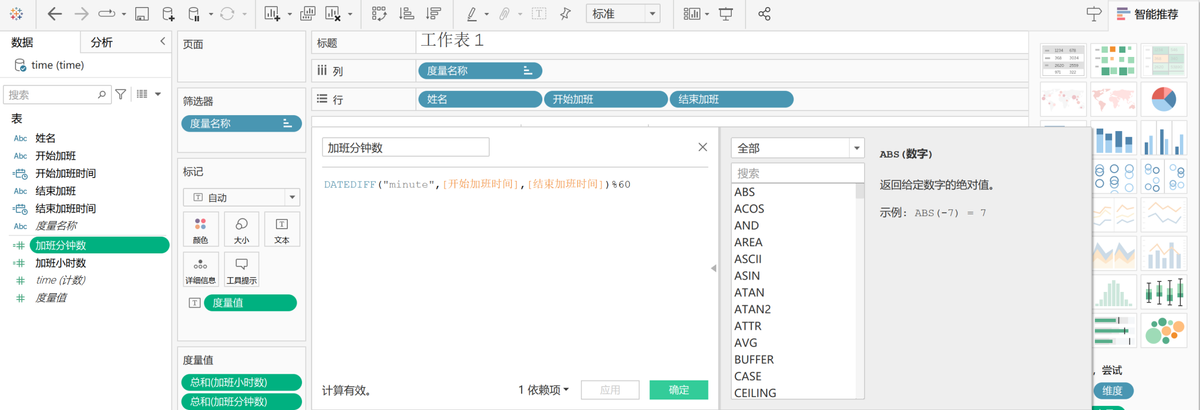Click the data guide signpost icon
1200x410 pixels.
pyautogui.click(x=1093, y=14)
